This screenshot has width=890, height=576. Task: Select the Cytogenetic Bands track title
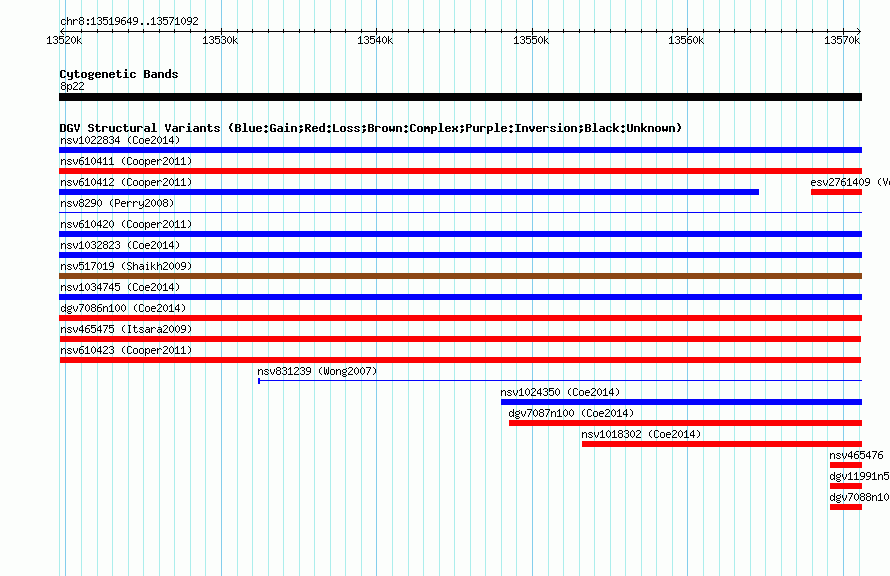tap(119, 74)
